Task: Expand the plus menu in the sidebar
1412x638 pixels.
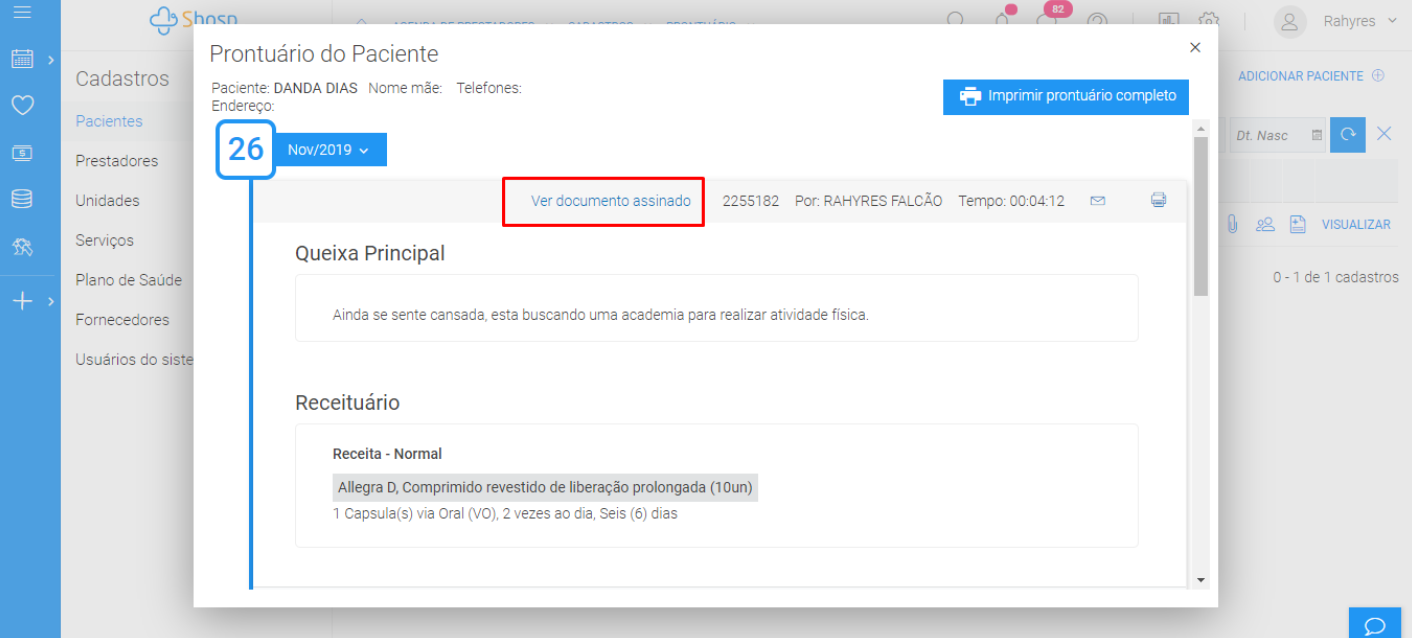Action: click(x=24, y=301)
